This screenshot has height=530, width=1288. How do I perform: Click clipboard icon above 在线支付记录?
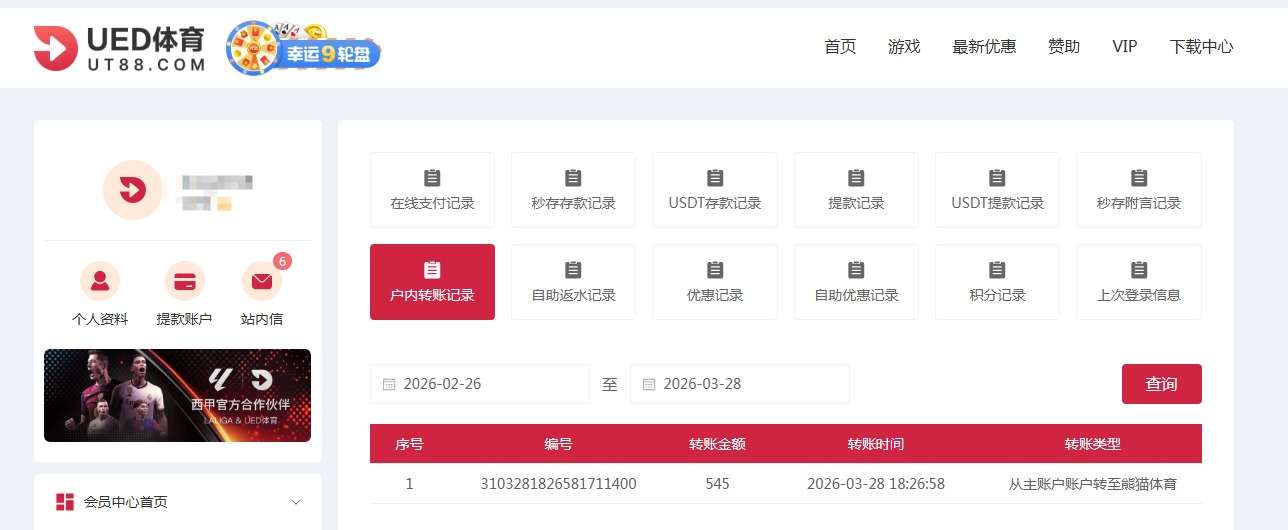[x=432, y=177]
